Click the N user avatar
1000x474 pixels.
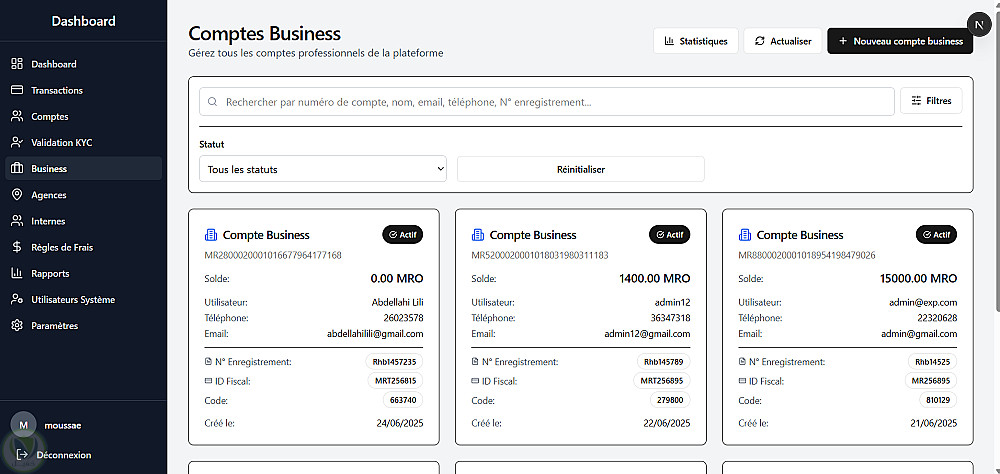978,25
